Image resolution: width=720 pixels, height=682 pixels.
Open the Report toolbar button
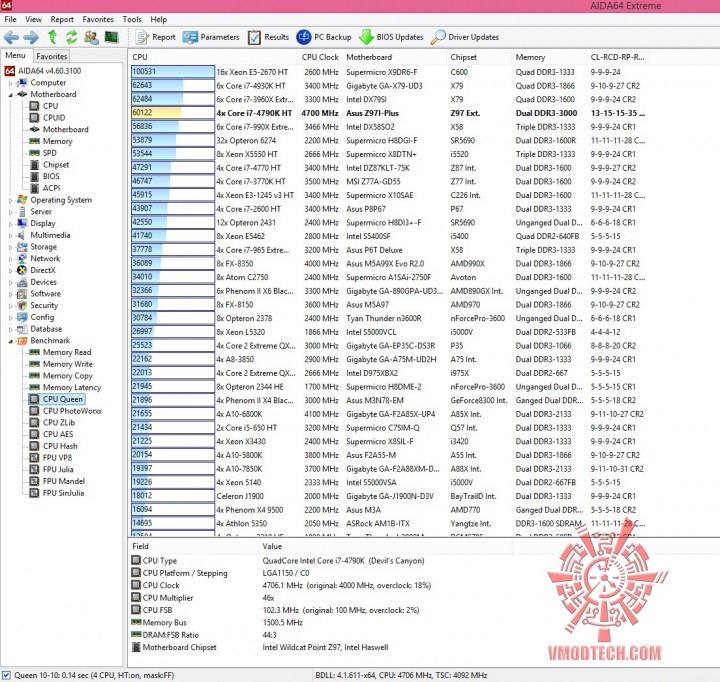(156, 37)
